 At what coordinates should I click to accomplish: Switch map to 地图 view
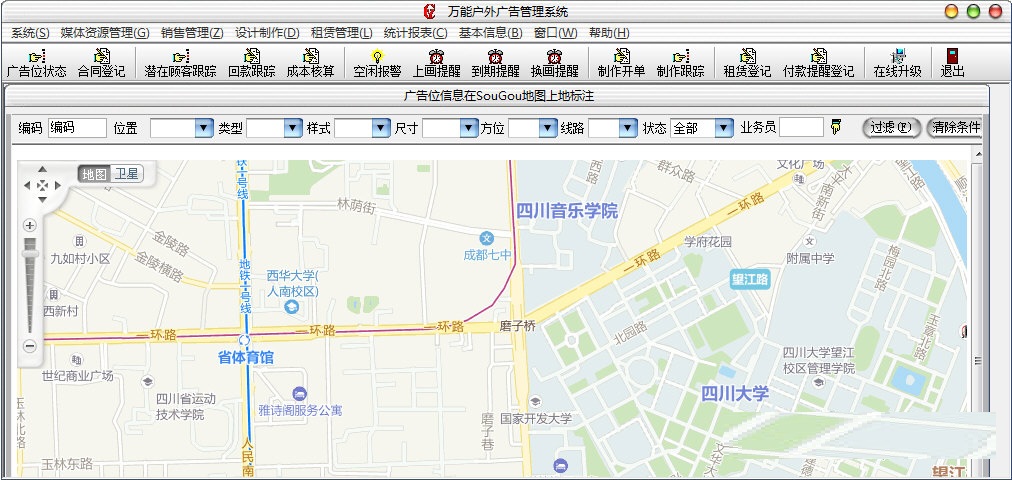tap(94, 174)
